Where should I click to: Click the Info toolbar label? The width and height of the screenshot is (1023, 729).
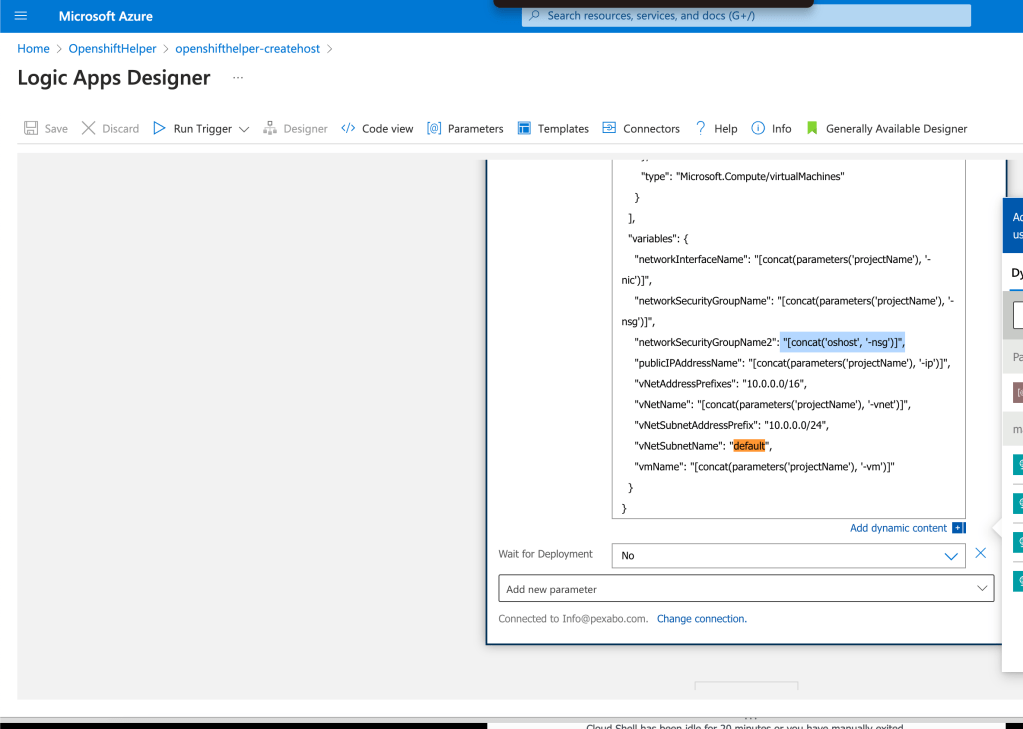(781, 129)
